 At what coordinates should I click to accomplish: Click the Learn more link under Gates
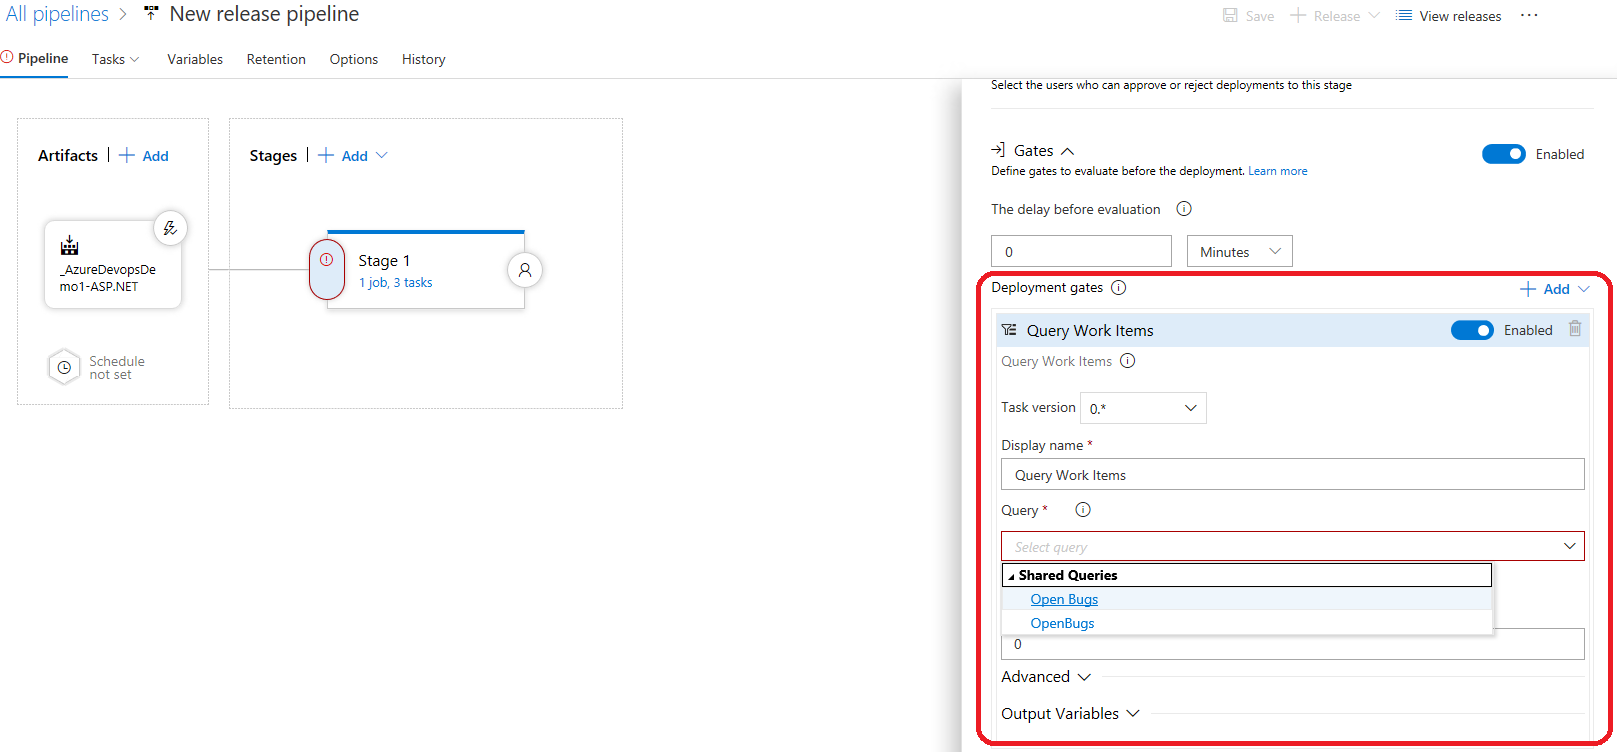click(1277, 171)
